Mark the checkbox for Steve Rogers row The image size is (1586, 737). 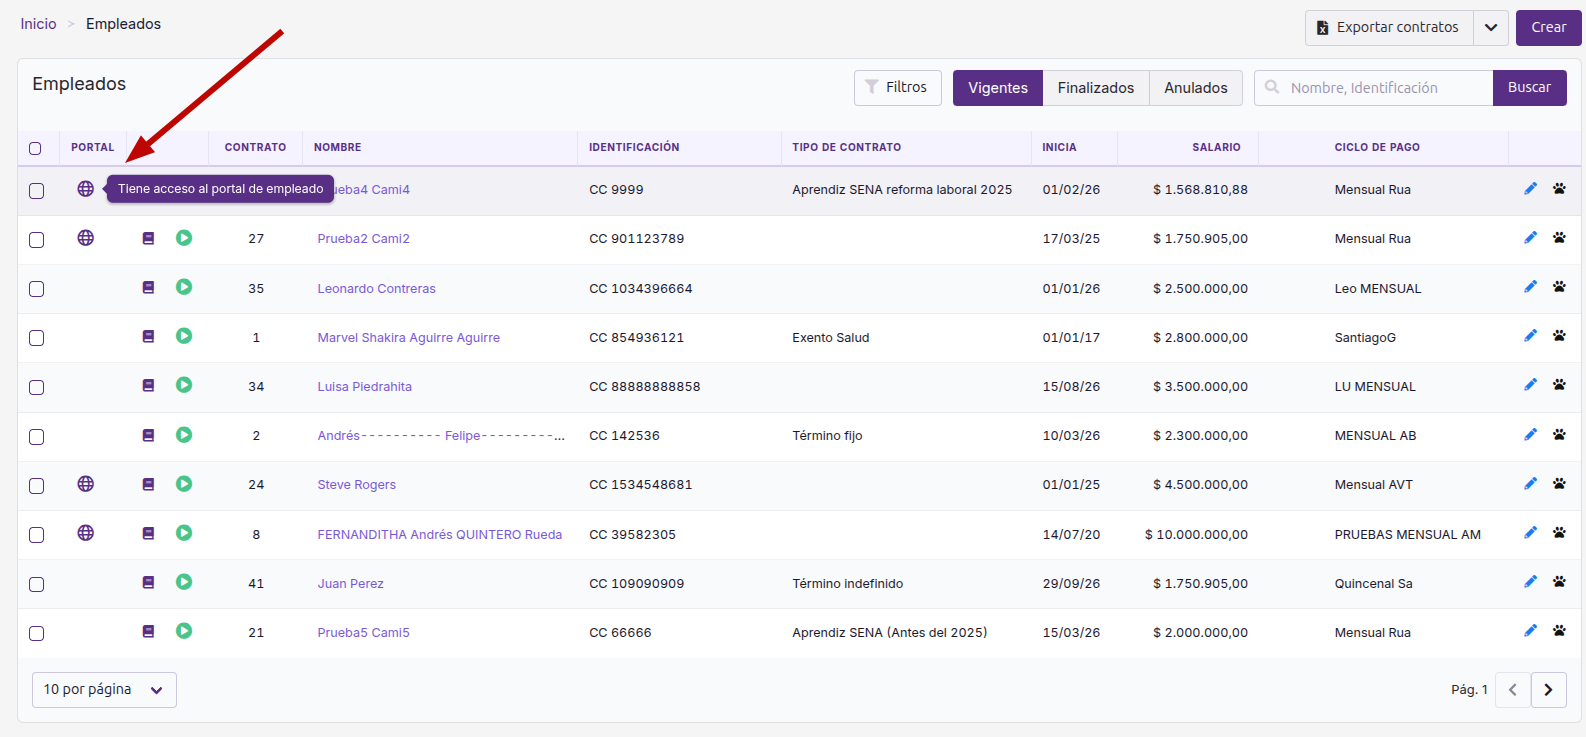37,486
